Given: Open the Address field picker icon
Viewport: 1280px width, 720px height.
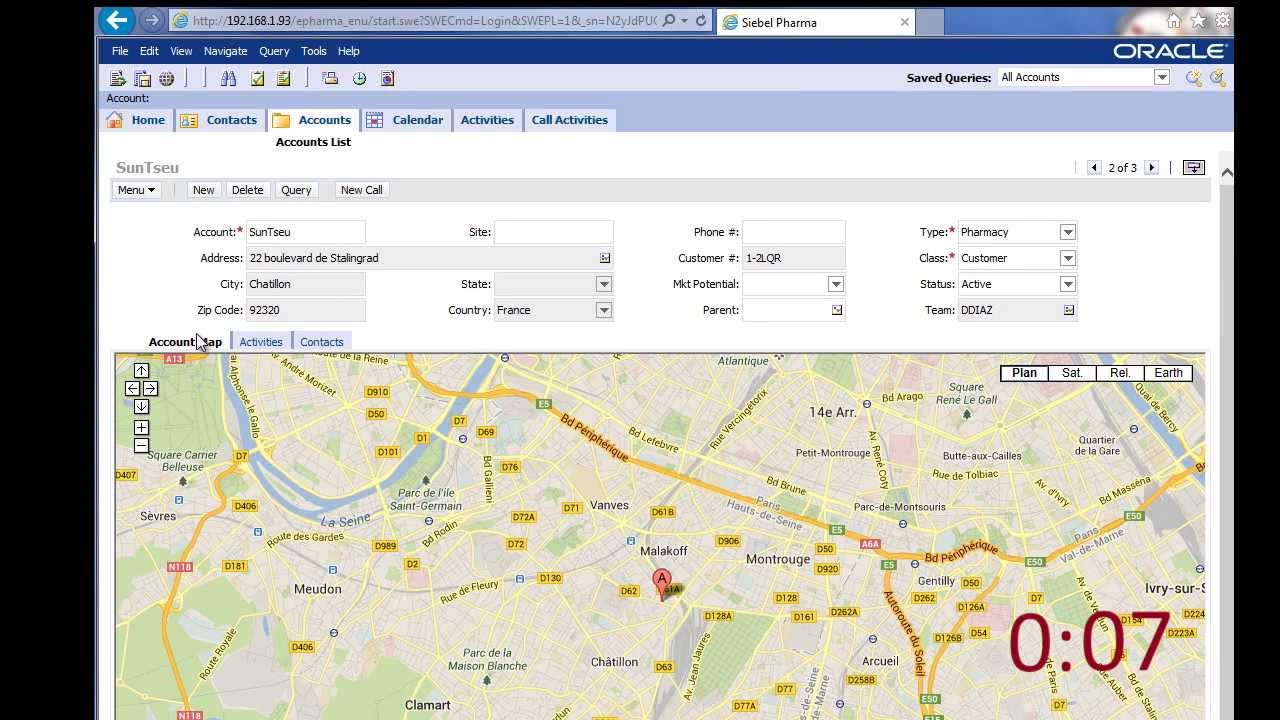Looking at the screenshot, I should (x=604, y=258).
